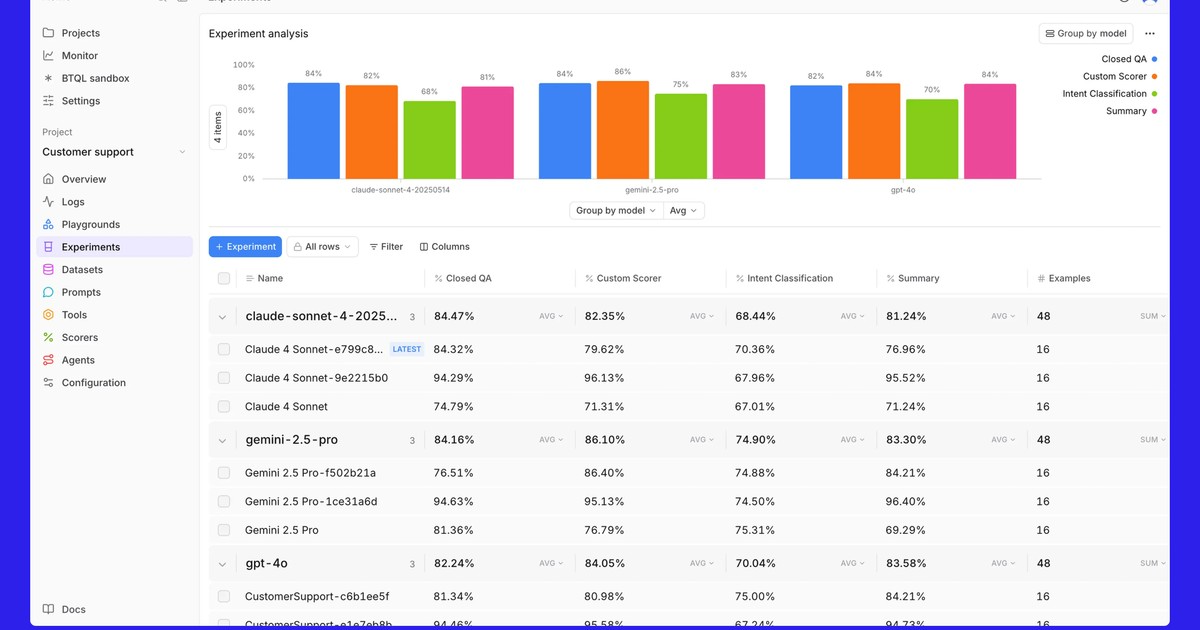1200x630 pixels.
Task: Open SUM dropdown in gemini-2.5-pro Examples cell
Action: pos(1152,440)
